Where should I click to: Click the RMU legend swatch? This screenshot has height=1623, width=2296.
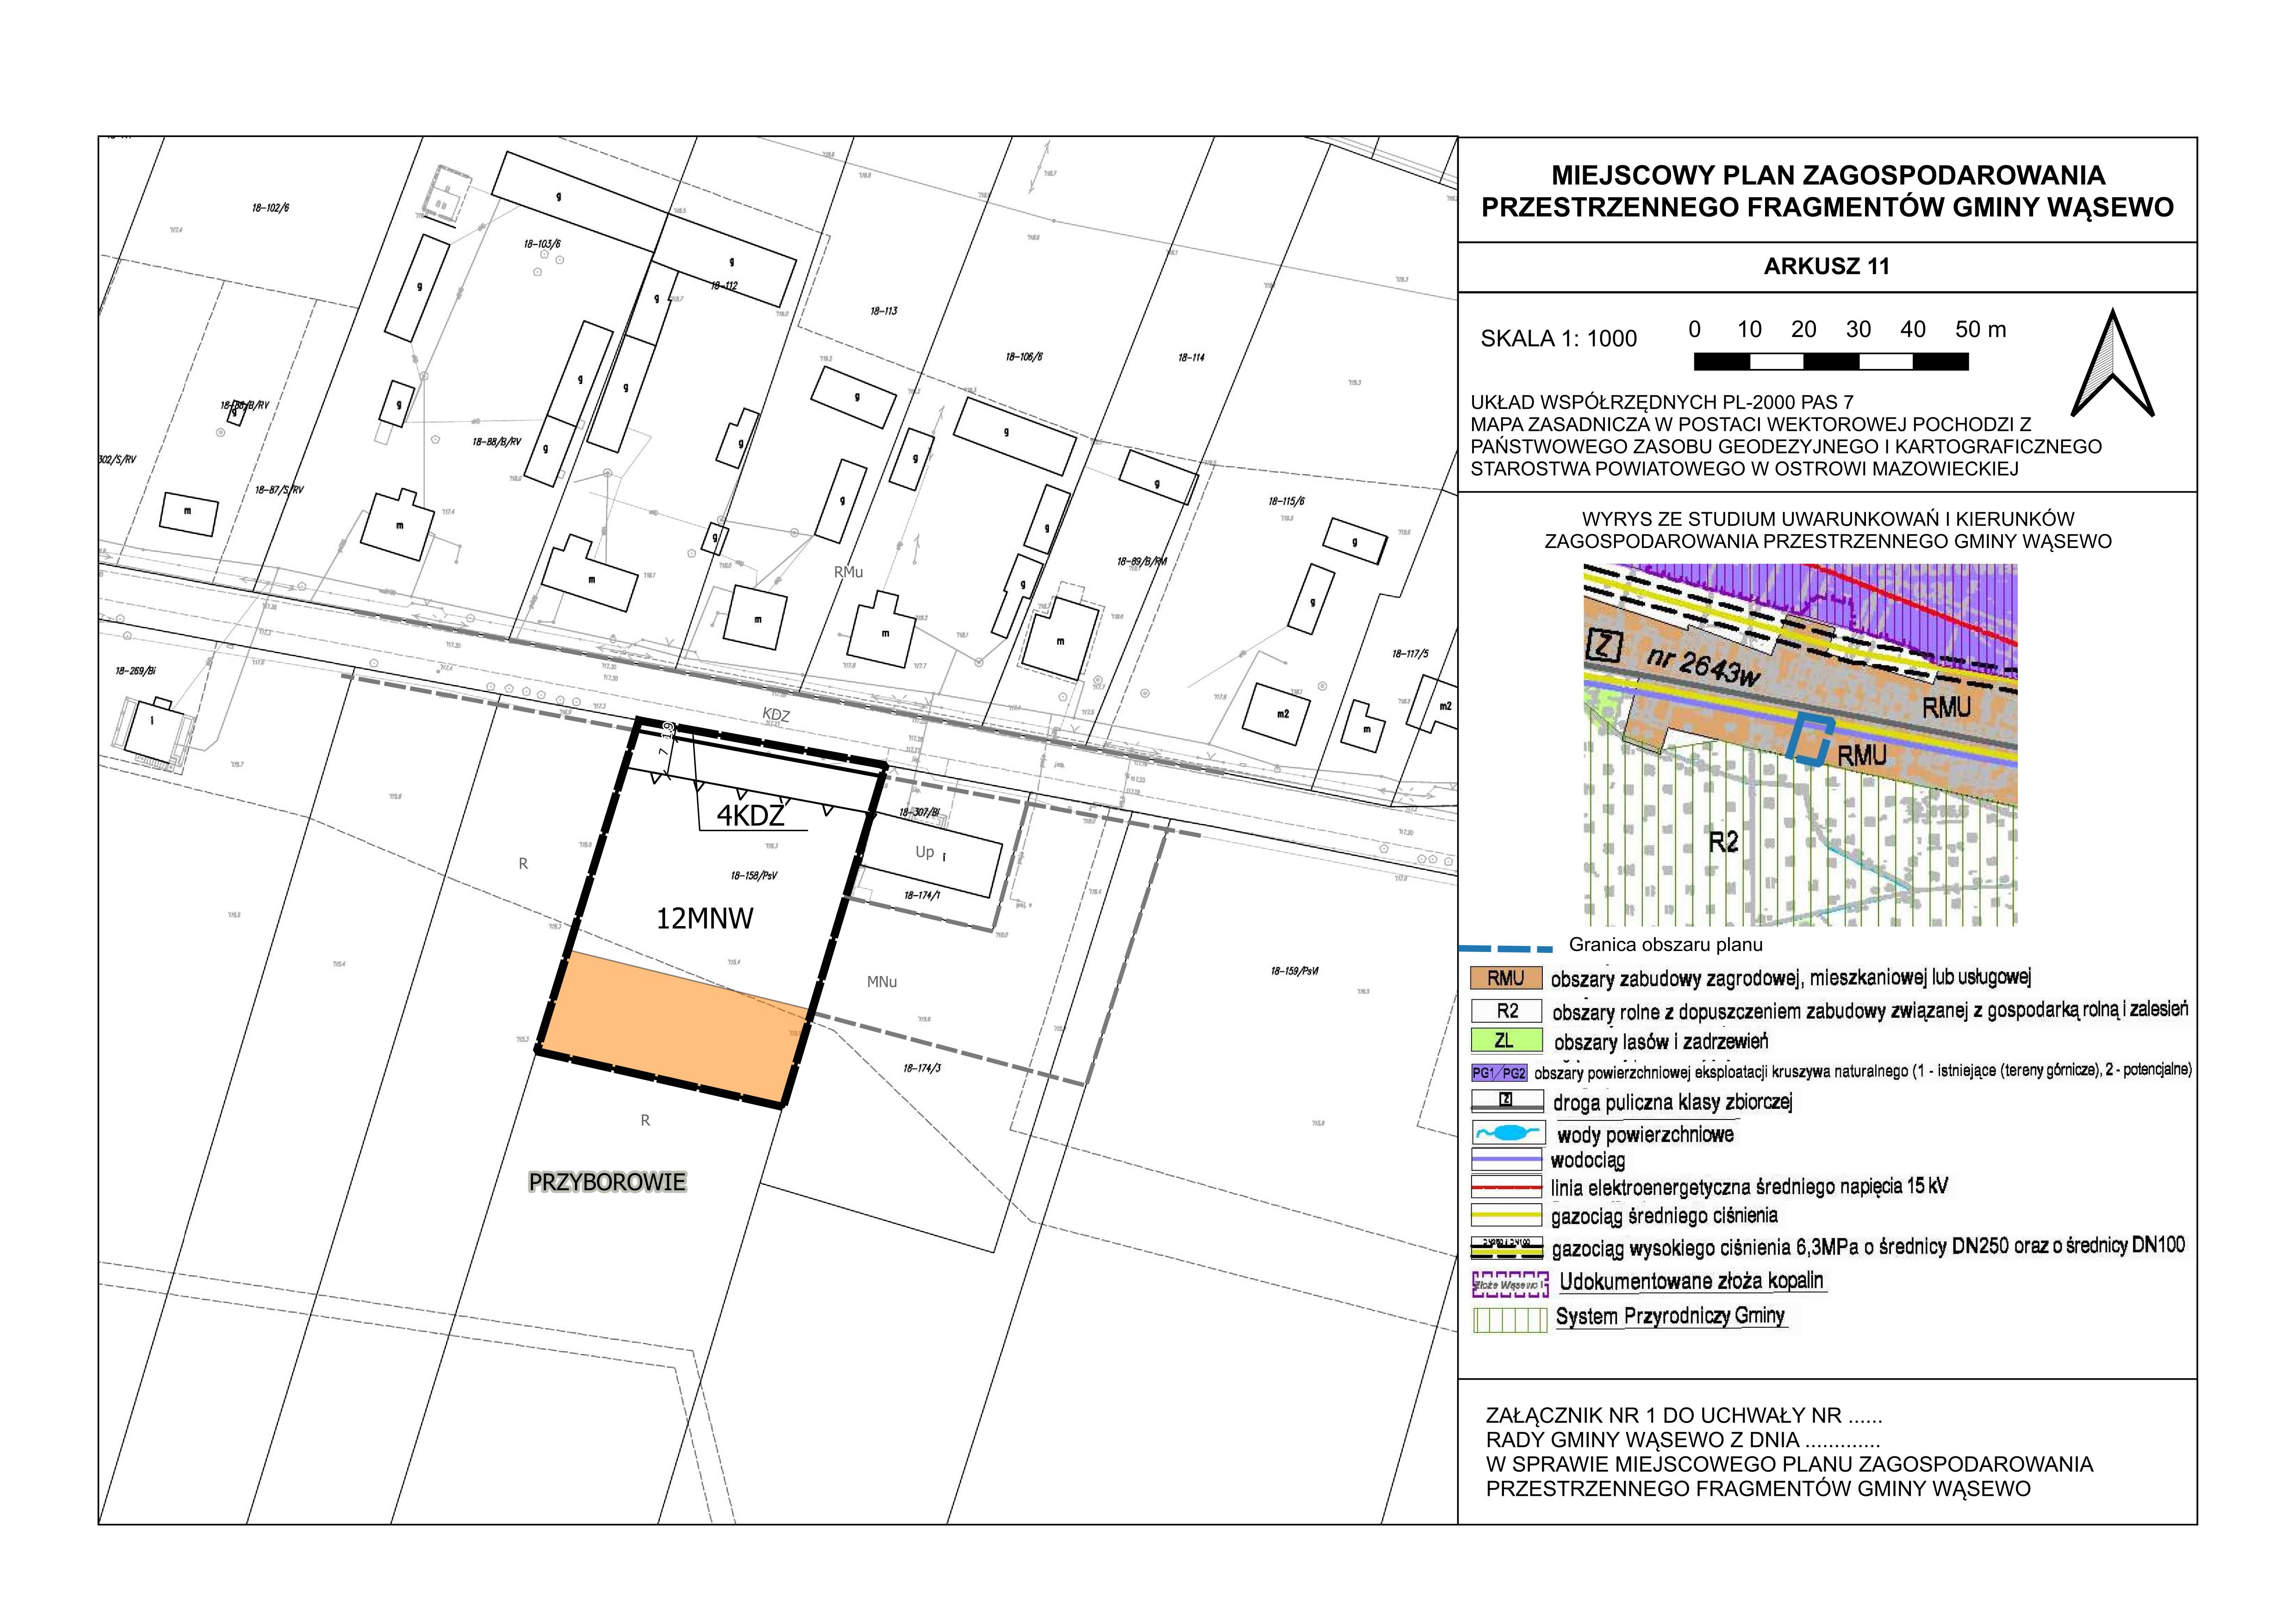tap(1505, 978)
